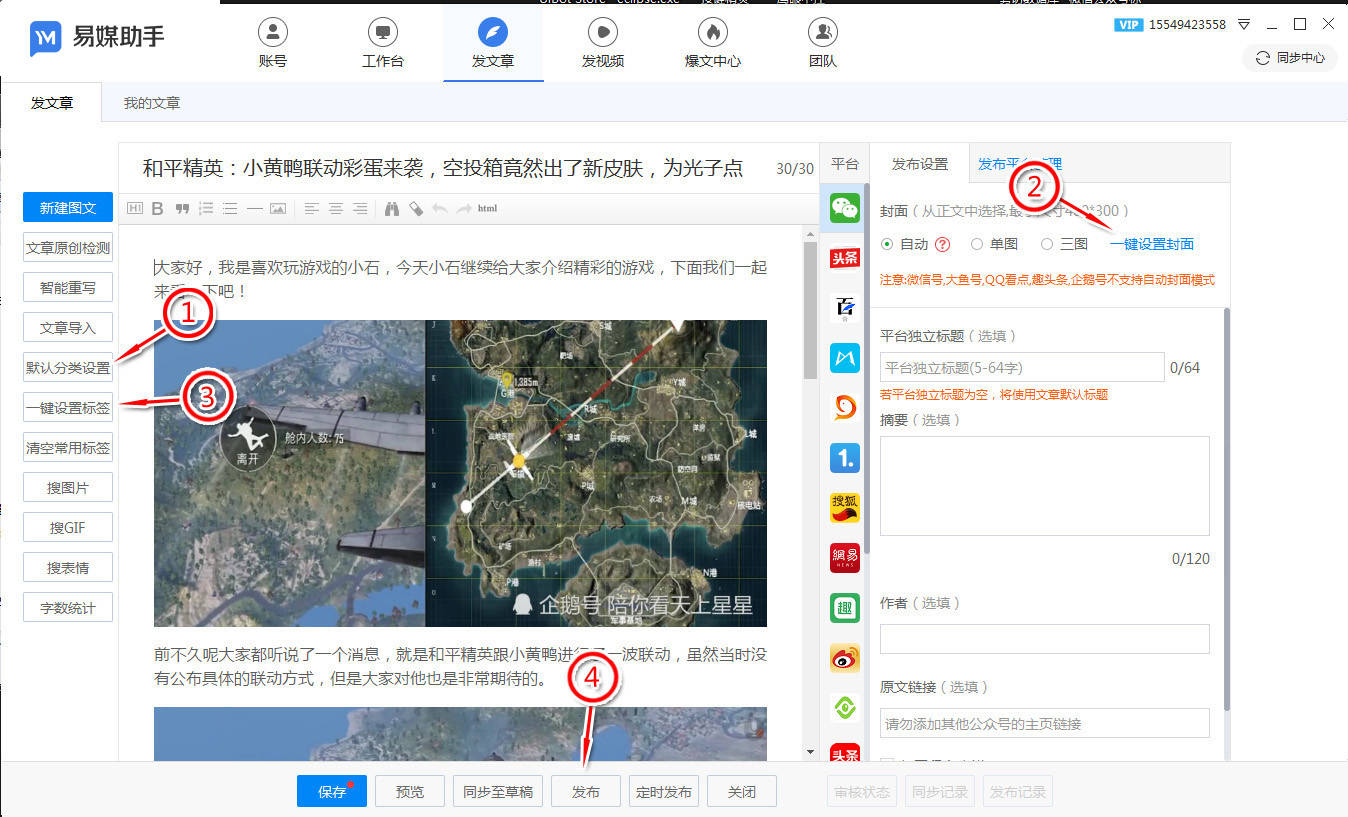Apply the H1 heading format
Image resolution: width=1348 pixels, height=817 pixels.
point(135,208)
